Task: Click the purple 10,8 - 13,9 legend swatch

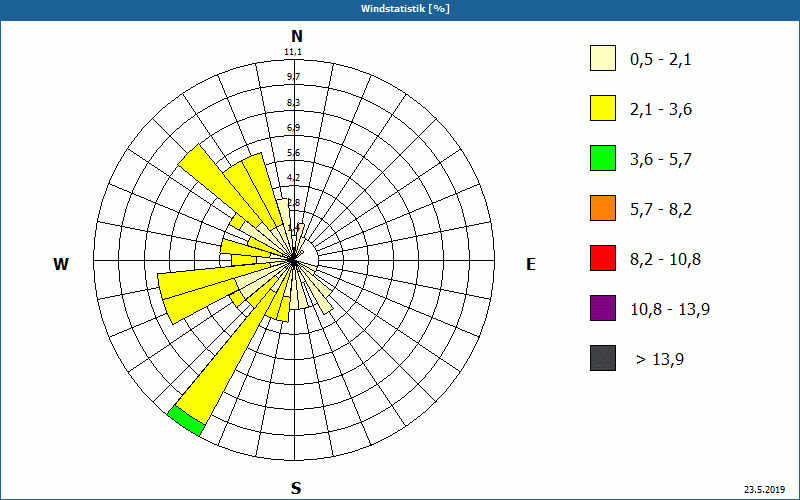Action: (x=603, y=308)
